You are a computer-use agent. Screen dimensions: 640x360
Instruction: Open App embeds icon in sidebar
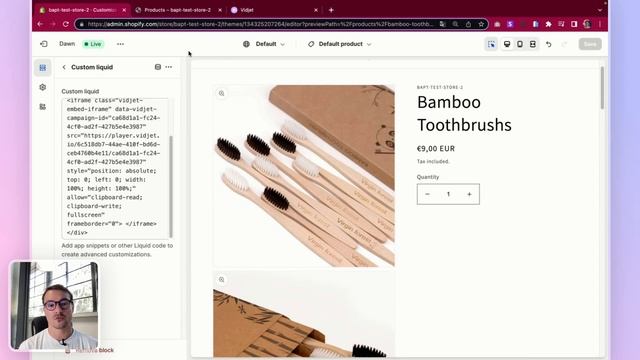point(43,107)
